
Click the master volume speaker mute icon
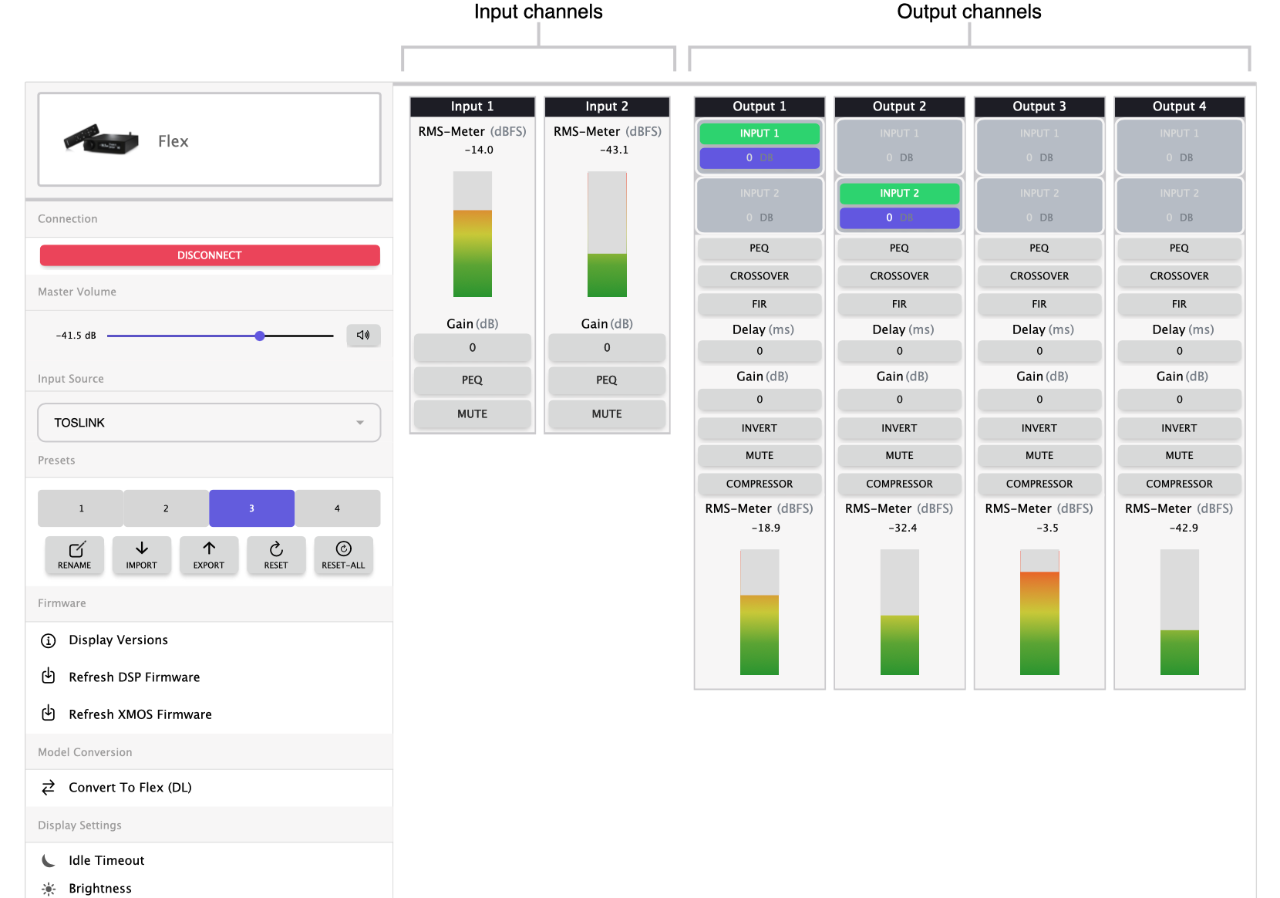pos(363,335)
